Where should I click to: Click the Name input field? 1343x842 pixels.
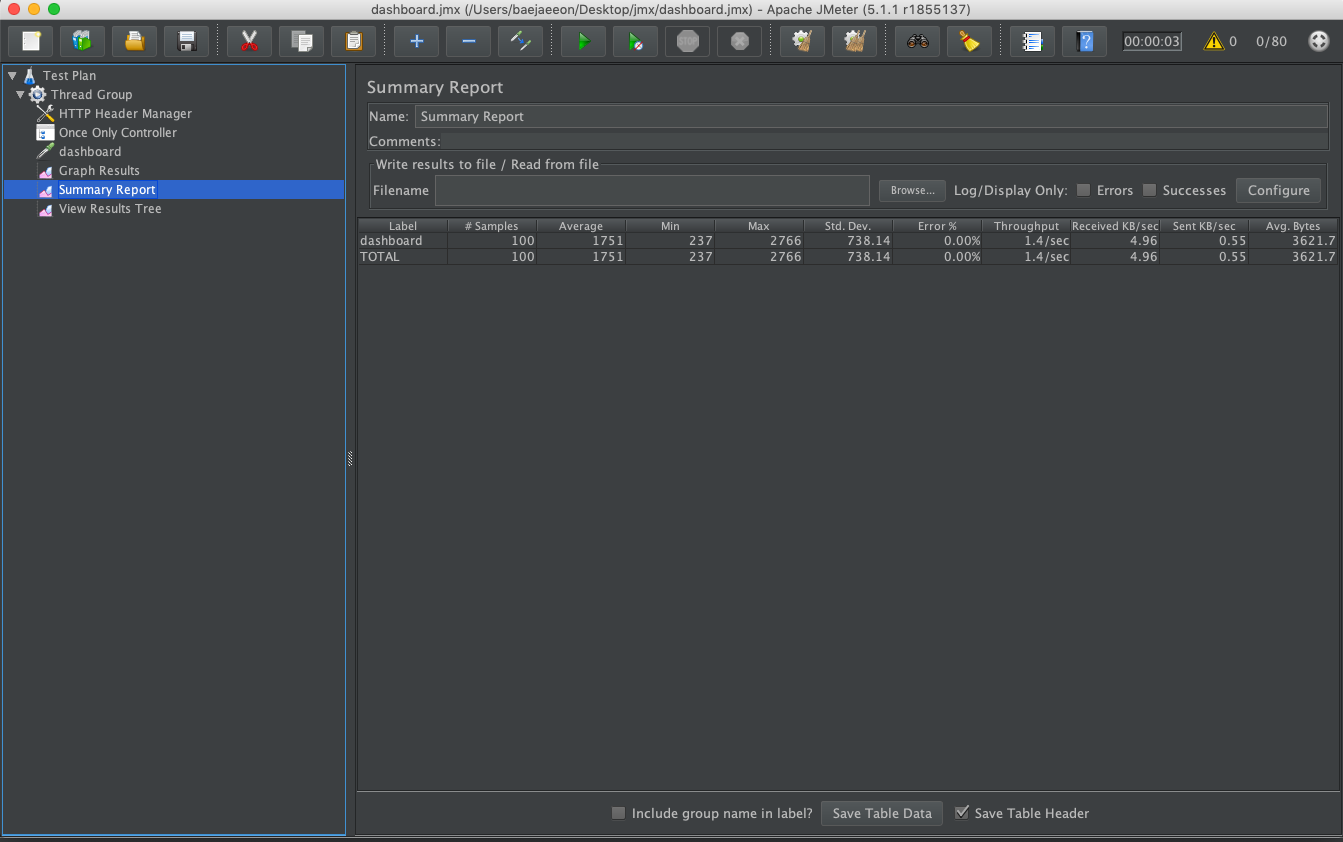(x=871, y=117)
